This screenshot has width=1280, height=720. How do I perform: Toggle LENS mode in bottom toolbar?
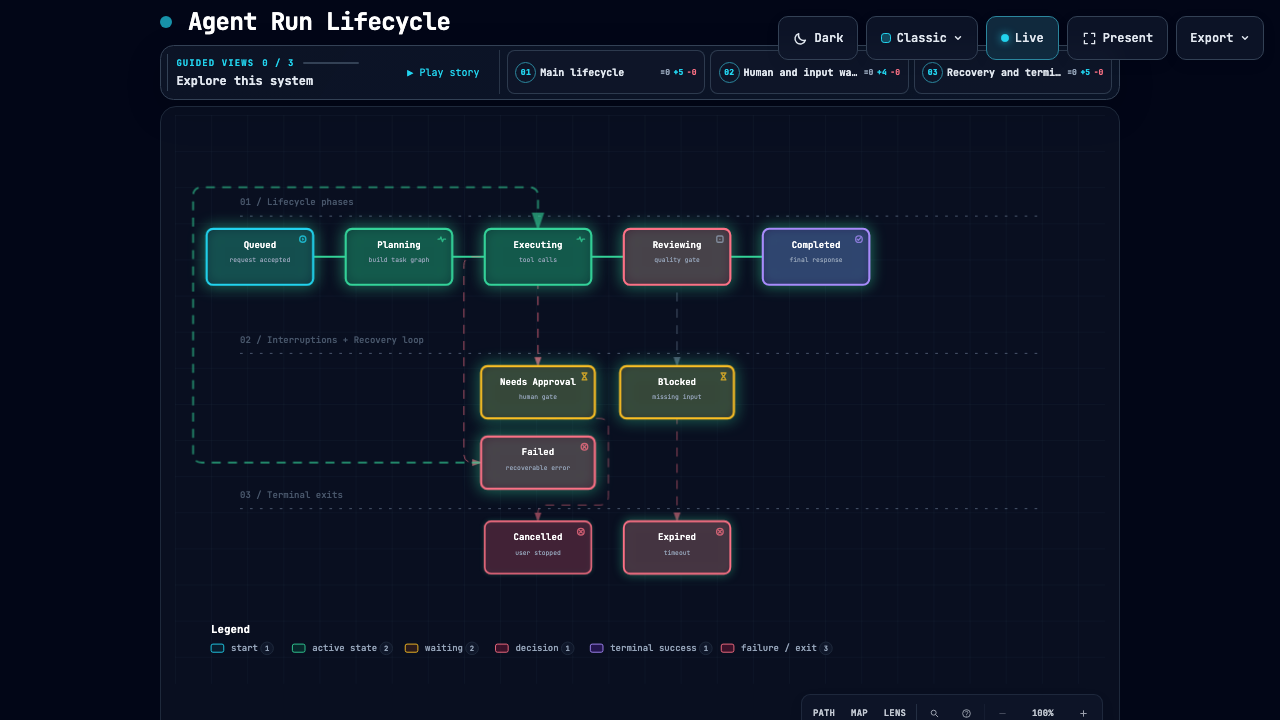(x=895, y=713)
